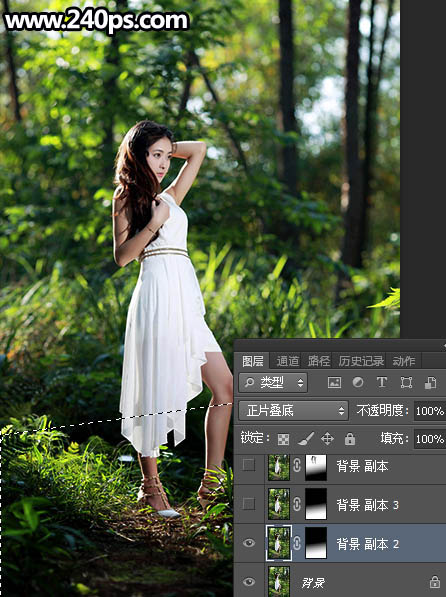Click the lock all padlock icon

[x=350, y=439]
